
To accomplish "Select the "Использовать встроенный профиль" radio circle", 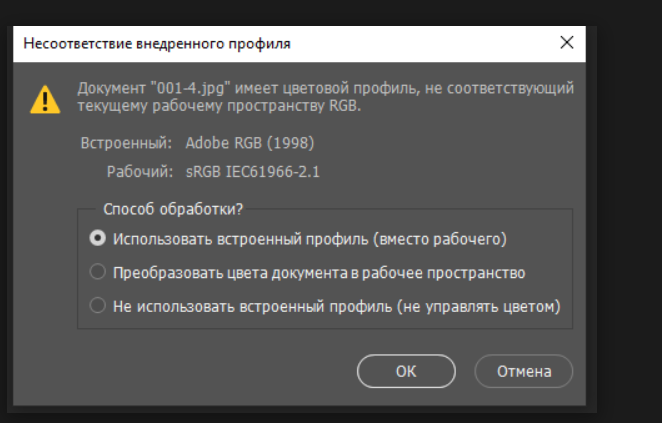I will [97, 239].
